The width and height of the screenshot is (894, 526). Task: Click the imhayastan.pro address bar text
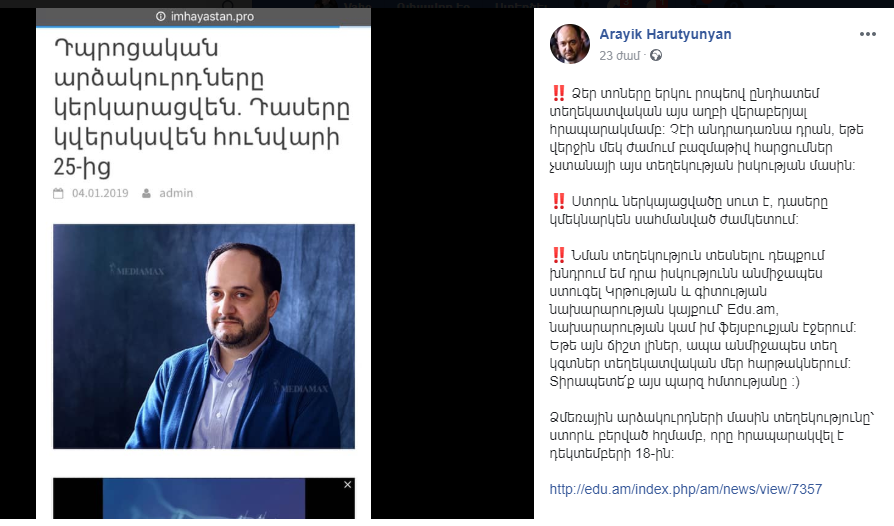pos(212,17)
